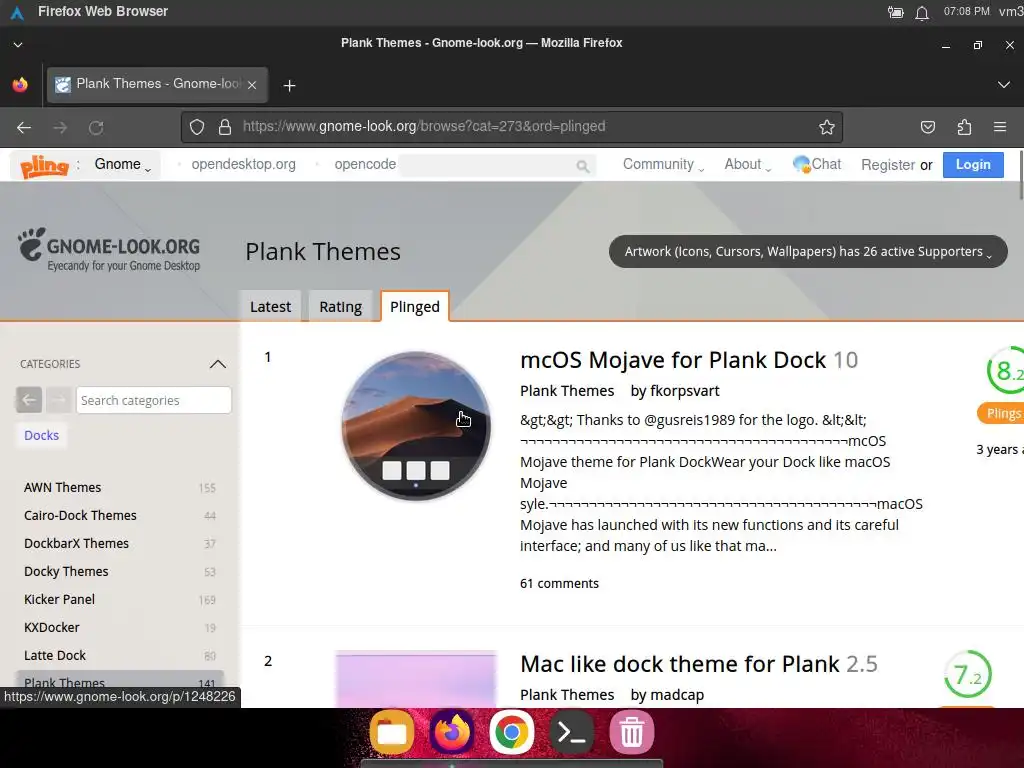Viewport: 1024px width, 768px height.
Task: Open the mcOS Mojave round thumbnail
Action: click(416, 426)
